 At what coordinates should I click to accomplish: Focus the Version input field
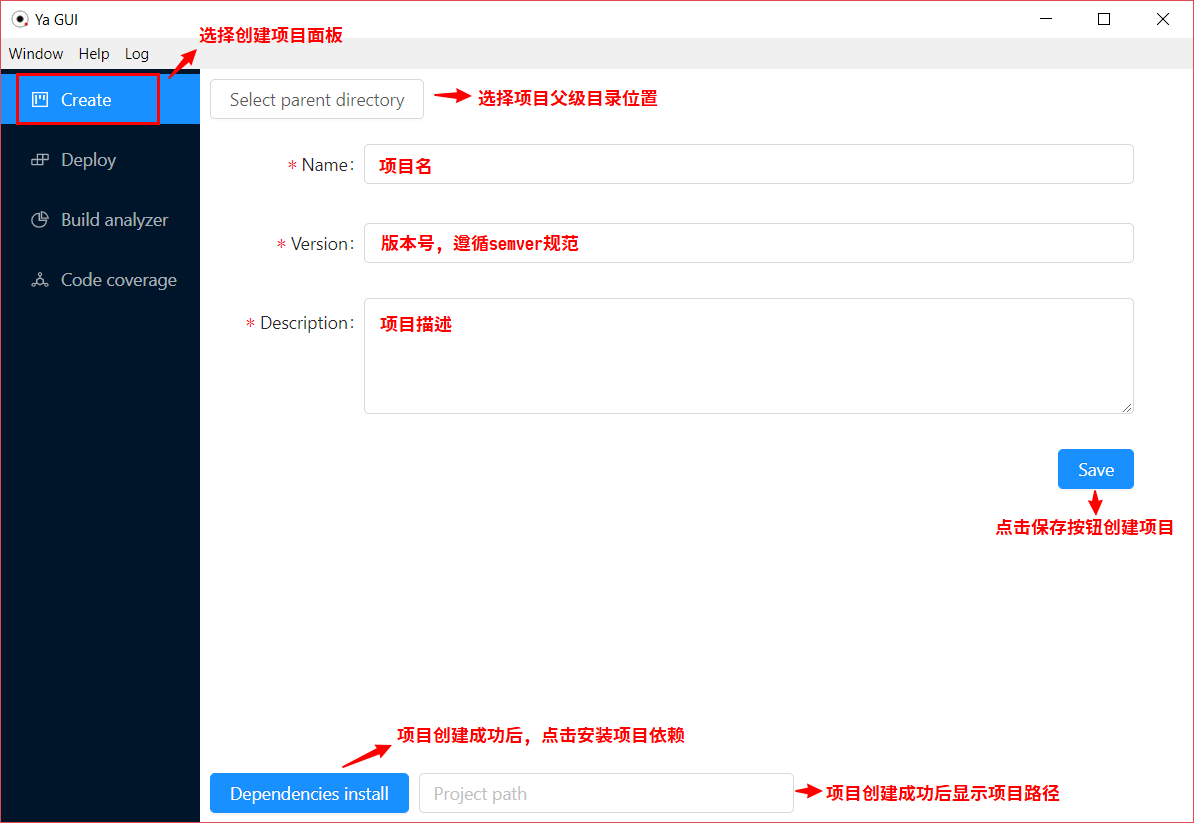coord(749,243)
